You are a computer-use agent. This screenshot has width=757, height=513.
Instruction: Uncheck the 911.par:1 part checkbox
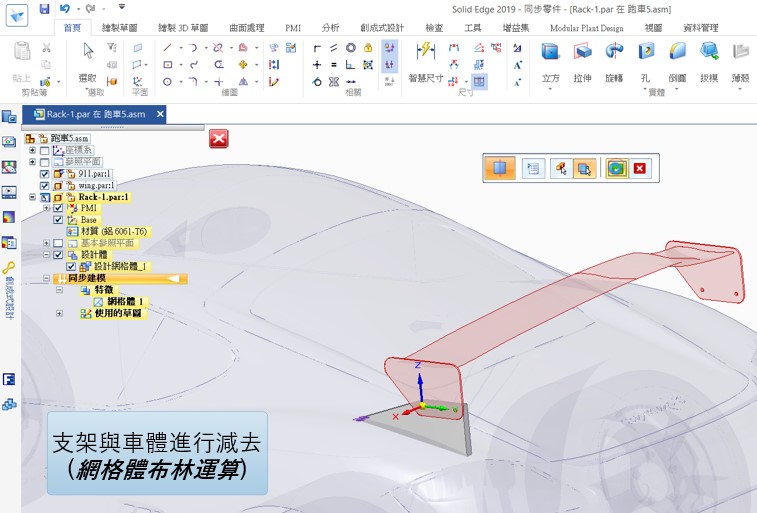point(44,174)
